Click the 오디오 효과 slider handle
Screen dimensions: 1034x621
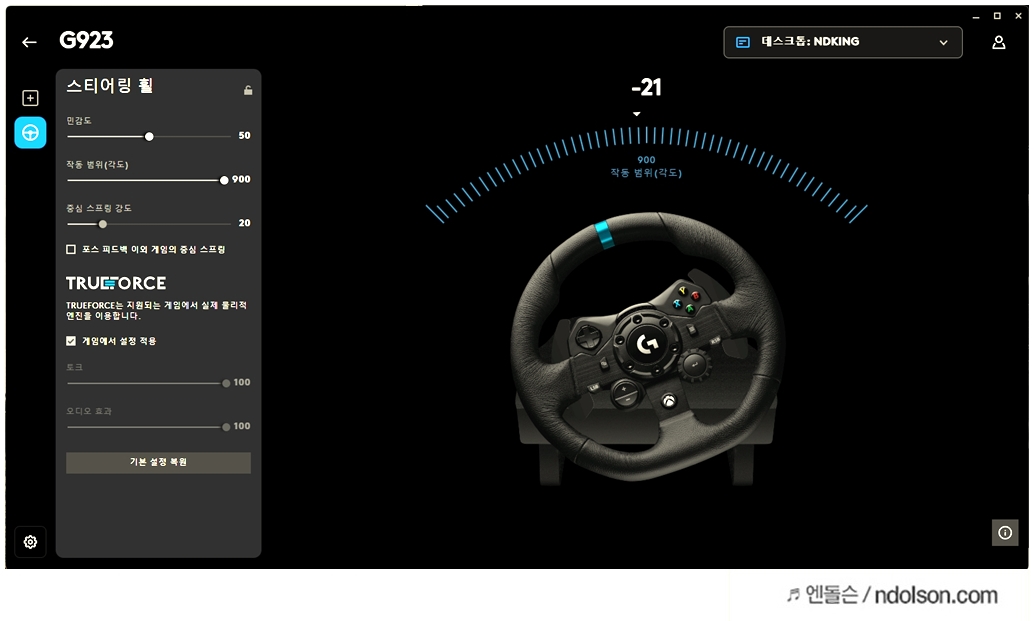pyautogui.click(x=226, y=427)
